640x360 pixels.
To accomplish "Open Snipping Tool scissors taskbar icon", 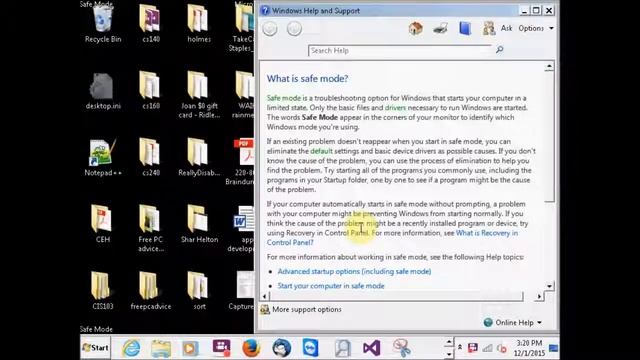I will pyautogui.click(x=402, y=348).
